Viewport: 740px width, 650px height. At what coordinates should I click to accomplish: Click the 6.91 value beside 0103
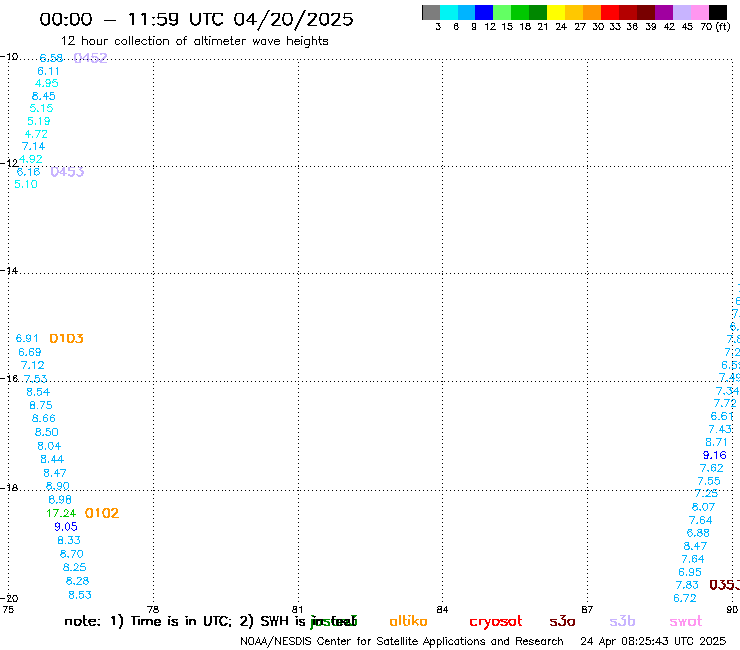(x=27, y=338)
